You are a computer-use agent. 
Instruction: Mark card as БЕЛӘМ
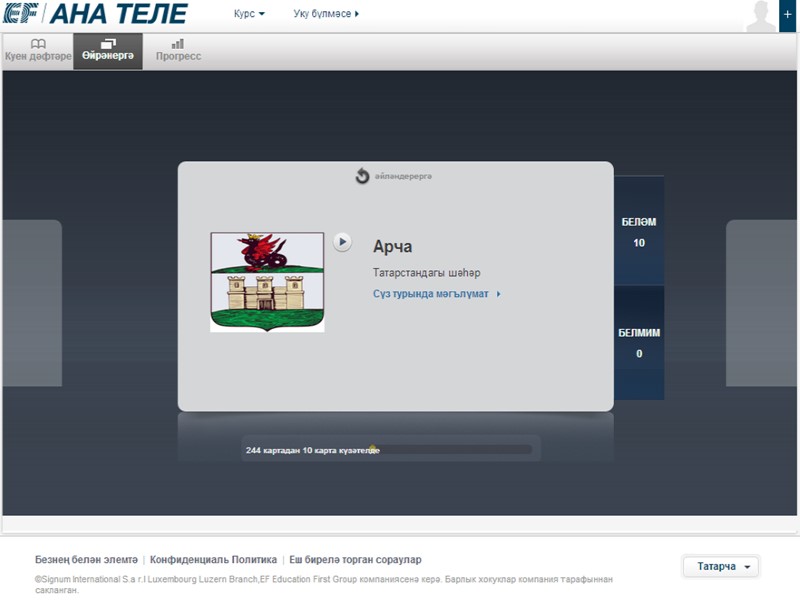click(x=639, y=232)
